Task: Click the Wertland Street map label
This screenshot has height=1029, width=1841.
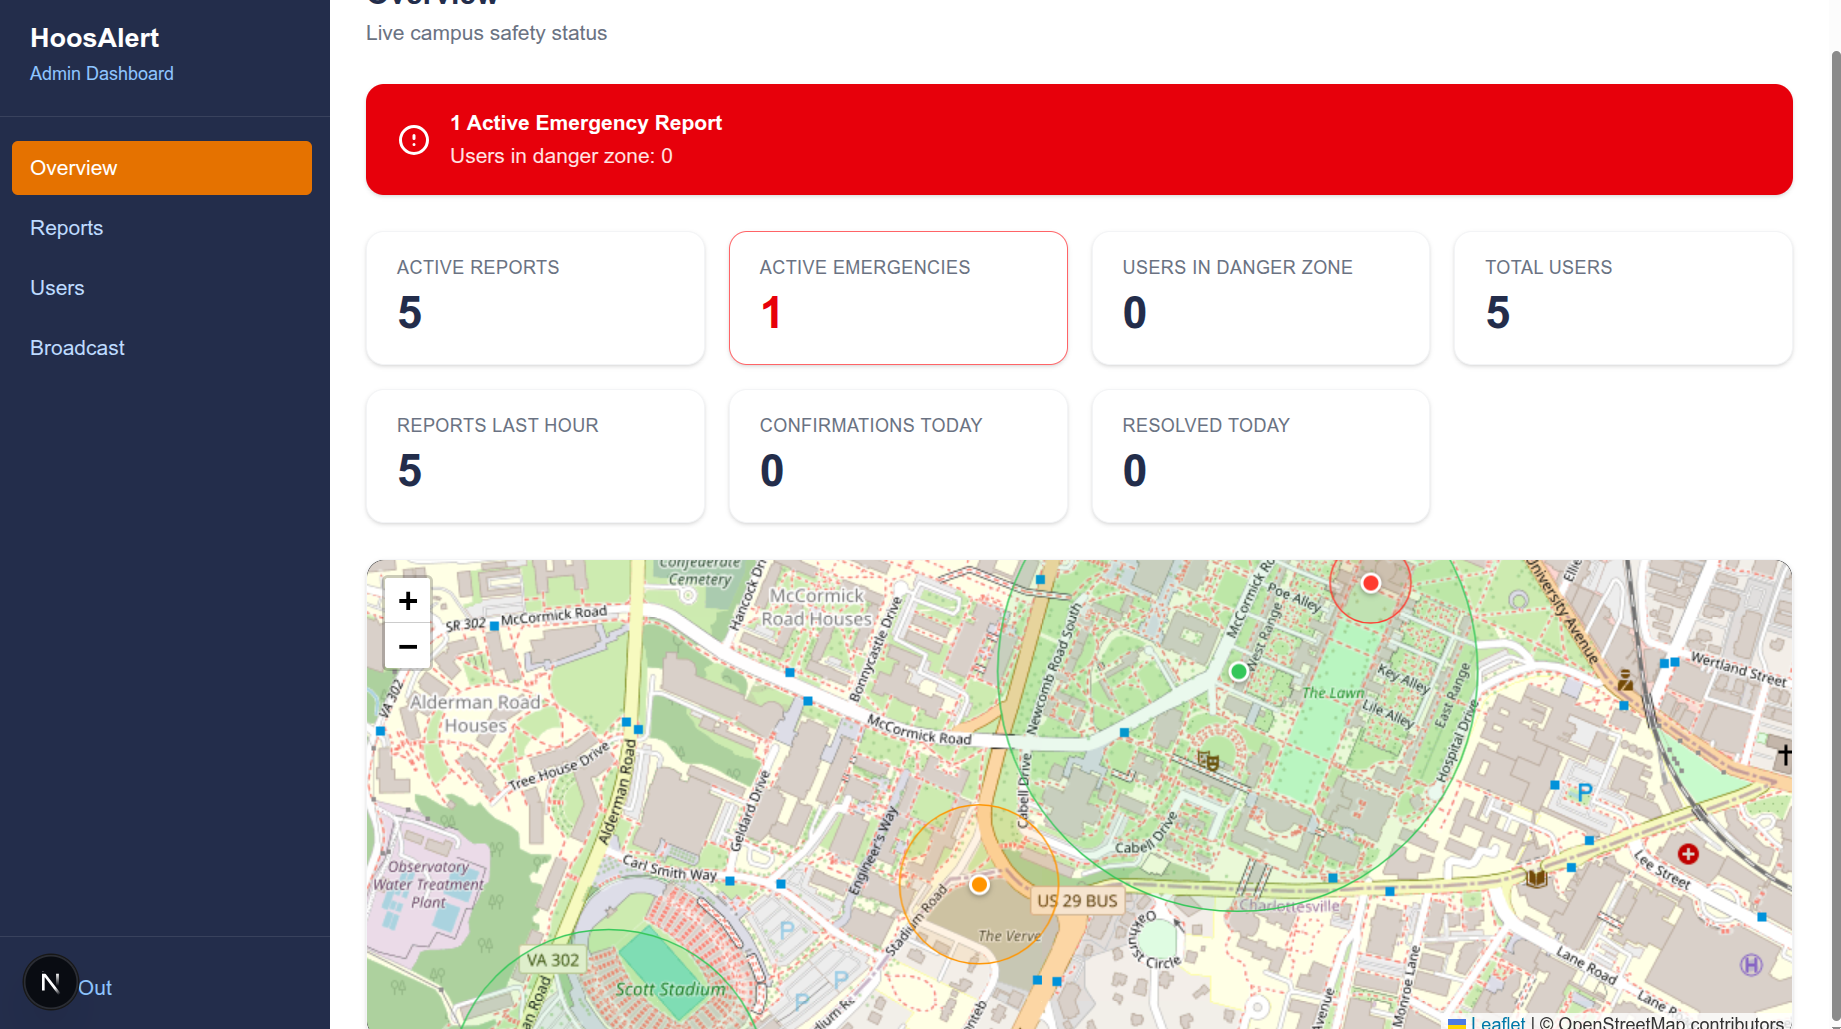Action: point(1739,669)
